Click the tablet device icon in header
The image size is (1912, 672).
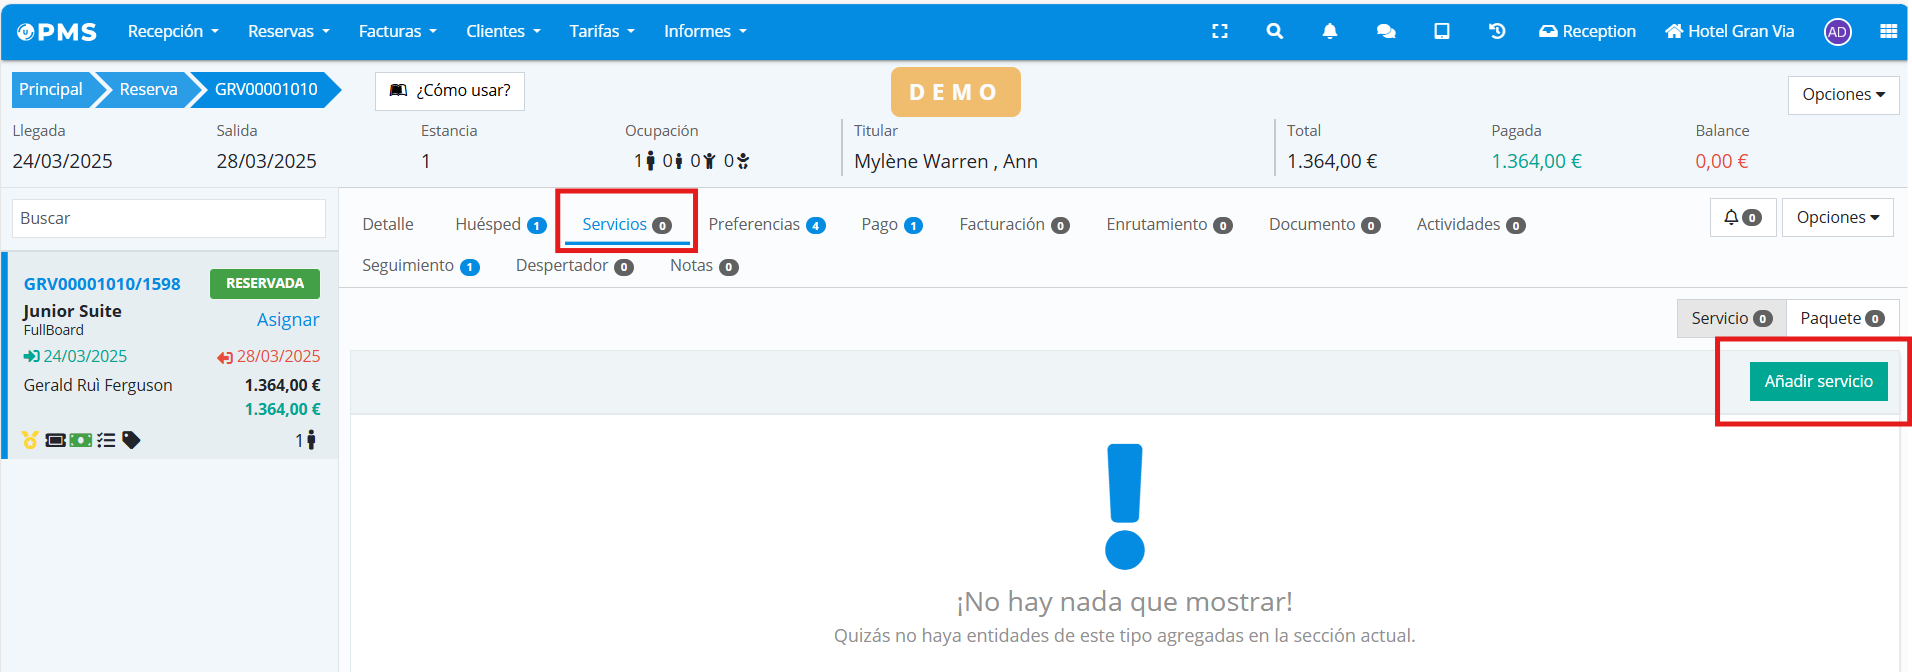pyautogui.click(x=1441, y=31)
